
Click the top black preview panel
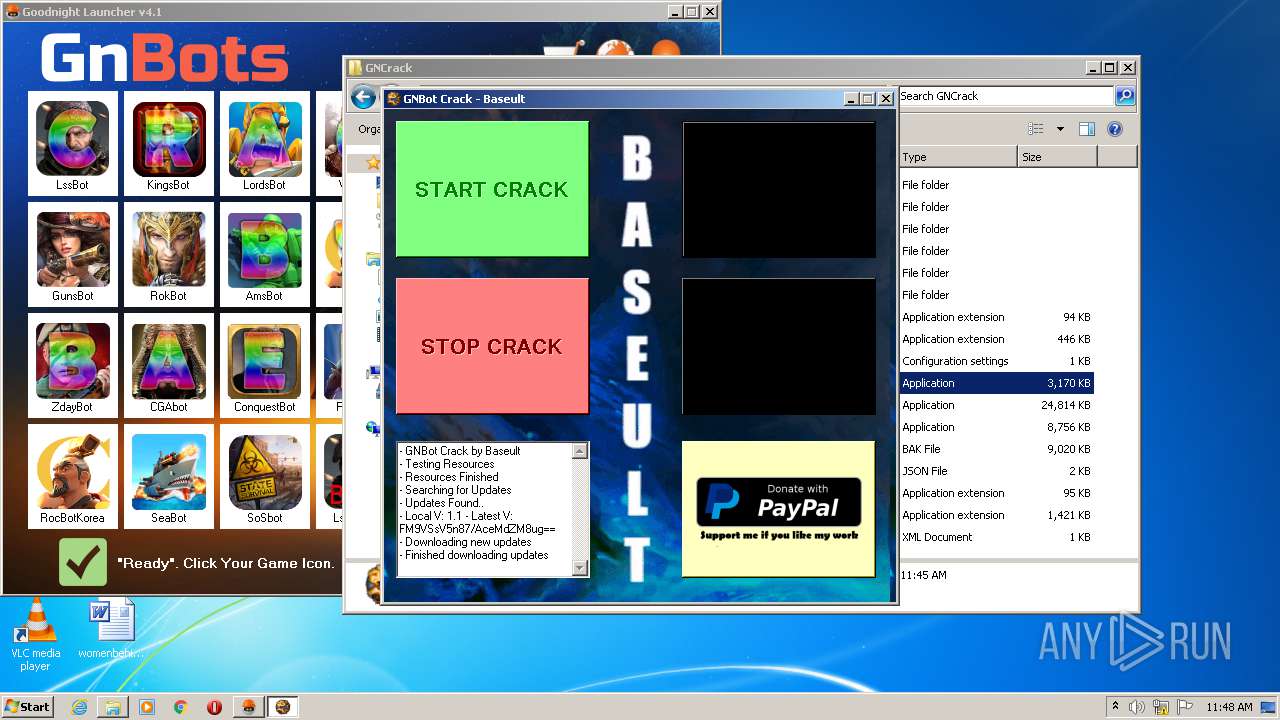[x=778, y=189]
